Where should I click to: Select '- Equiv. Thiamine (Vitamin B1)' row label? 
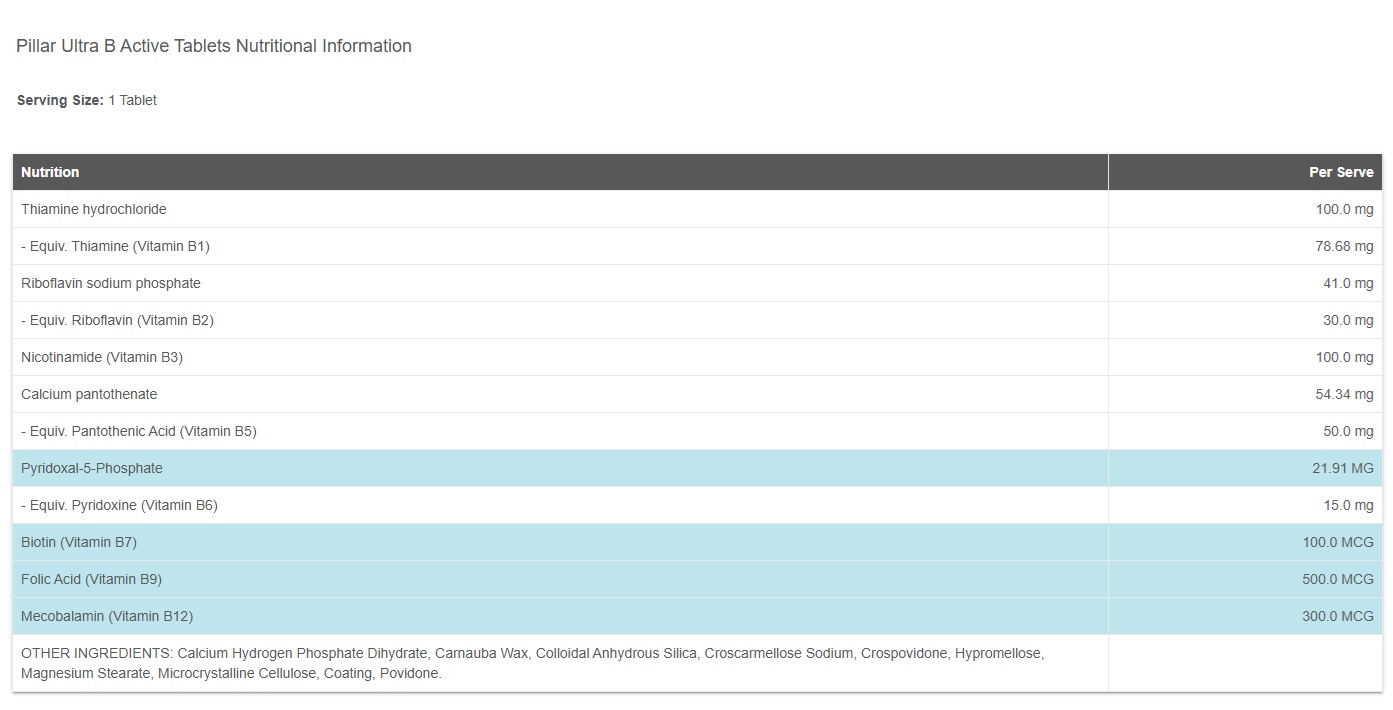[x=115, y=246]
